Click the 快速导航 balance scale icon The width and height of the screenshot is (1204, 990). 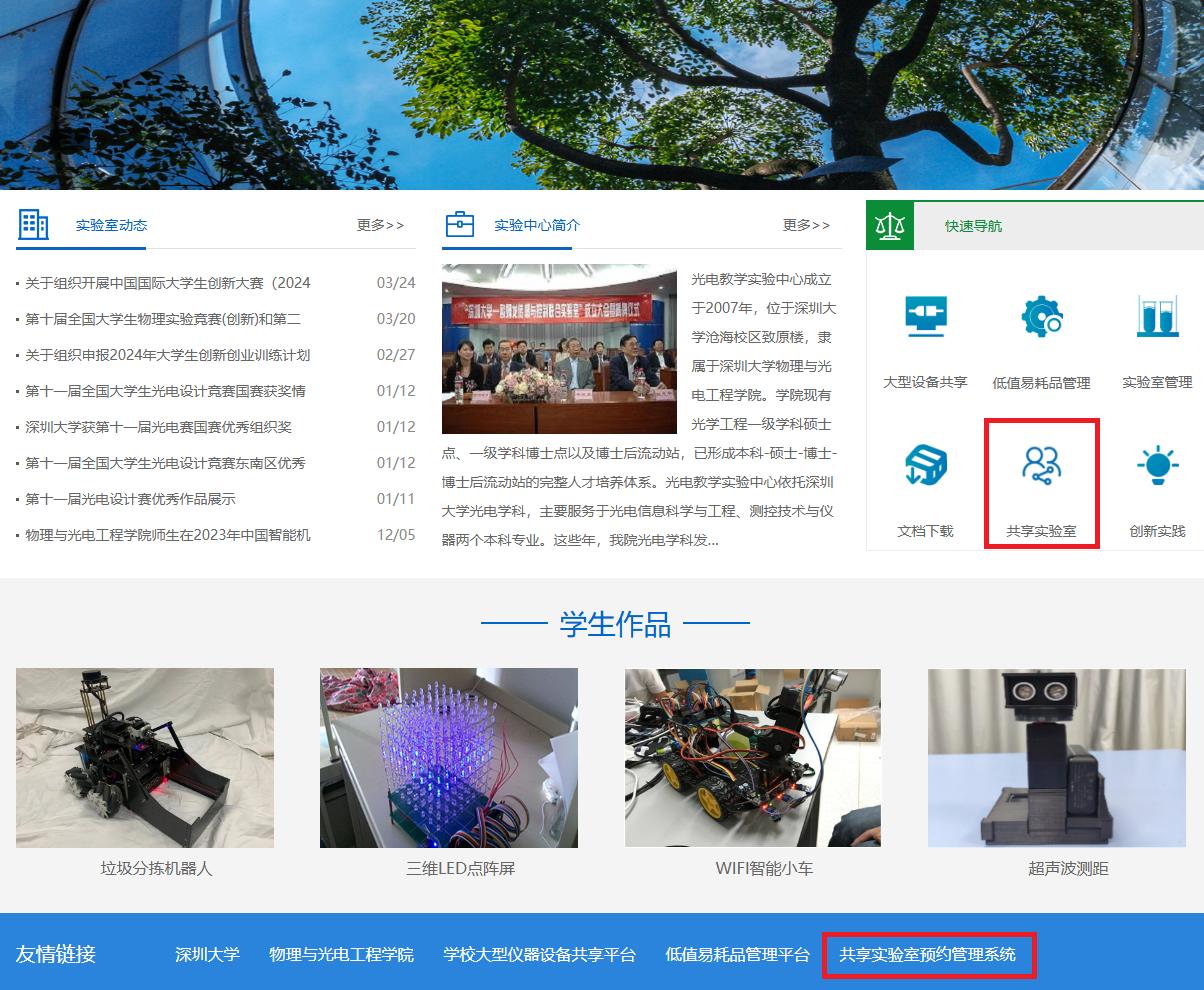(889, 226)
